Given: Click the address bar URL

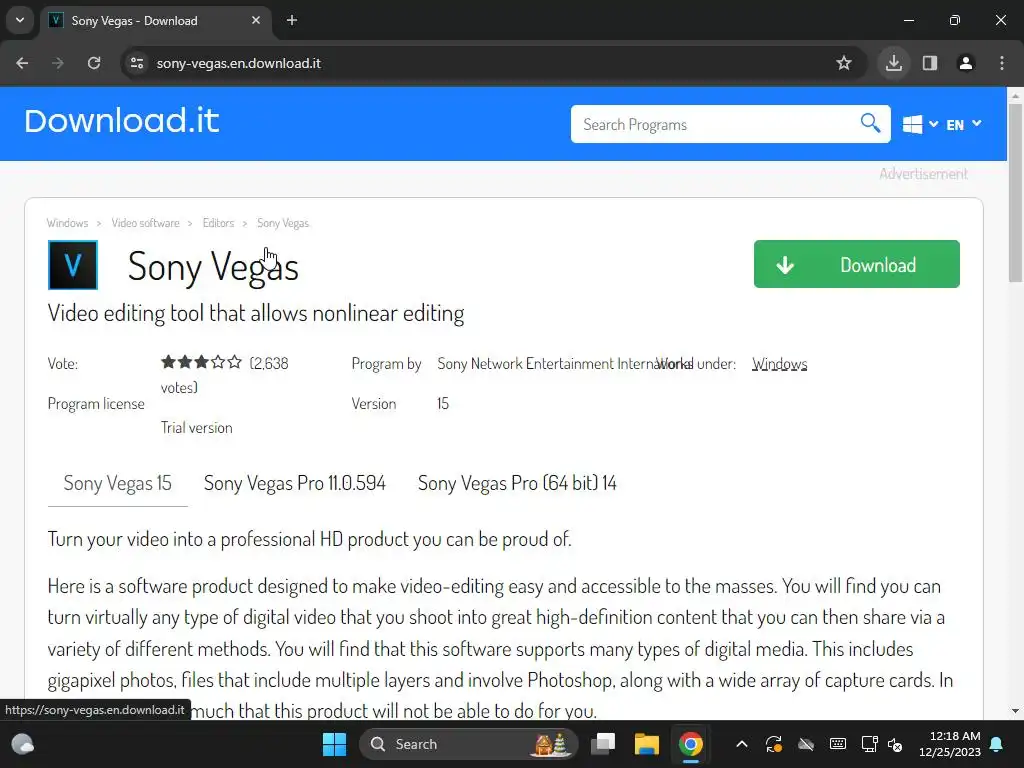Looking at the screenshot, I should [x=238, y=63].
